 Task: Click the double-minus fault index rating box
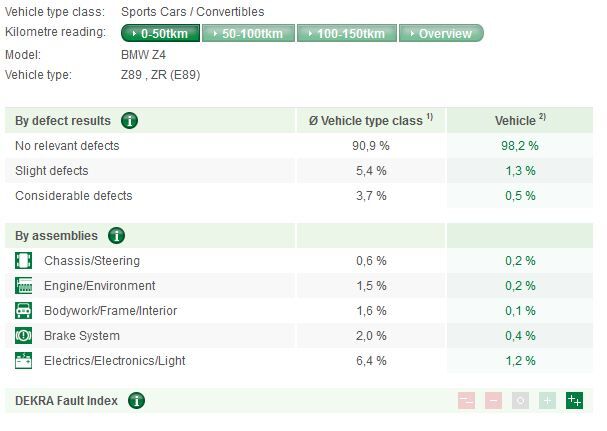466,401
